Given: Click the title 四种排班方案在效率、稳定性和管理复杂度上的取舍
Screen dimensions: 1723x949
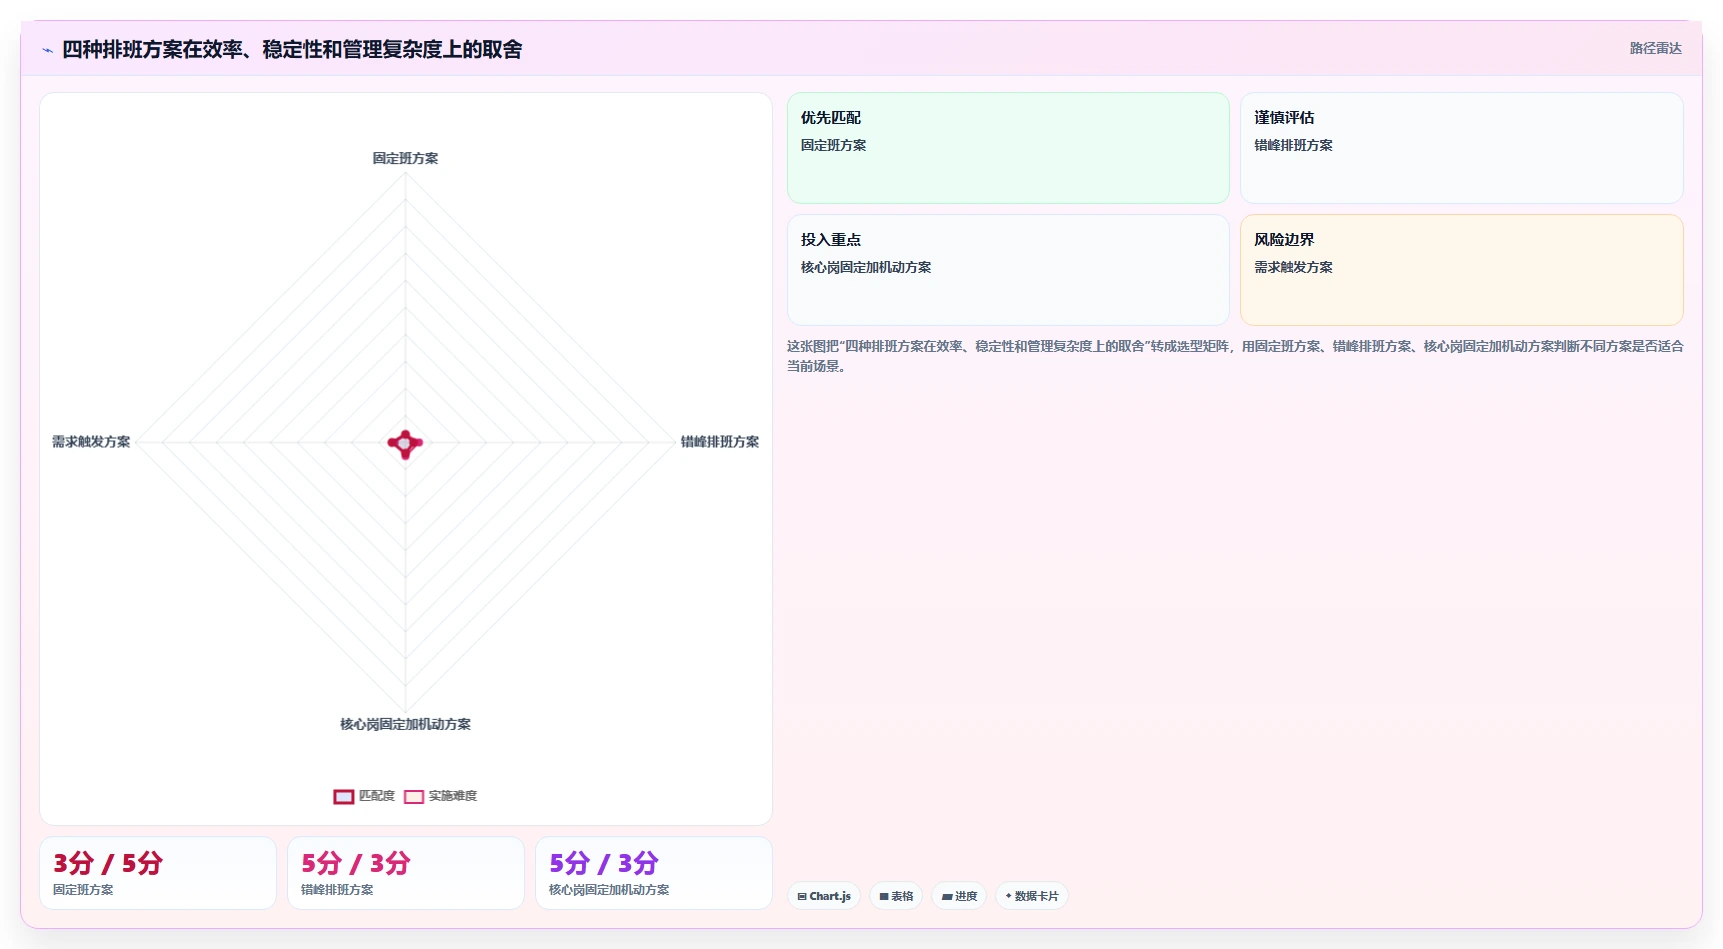Looking at the screenshot, I should coord(292,49).
